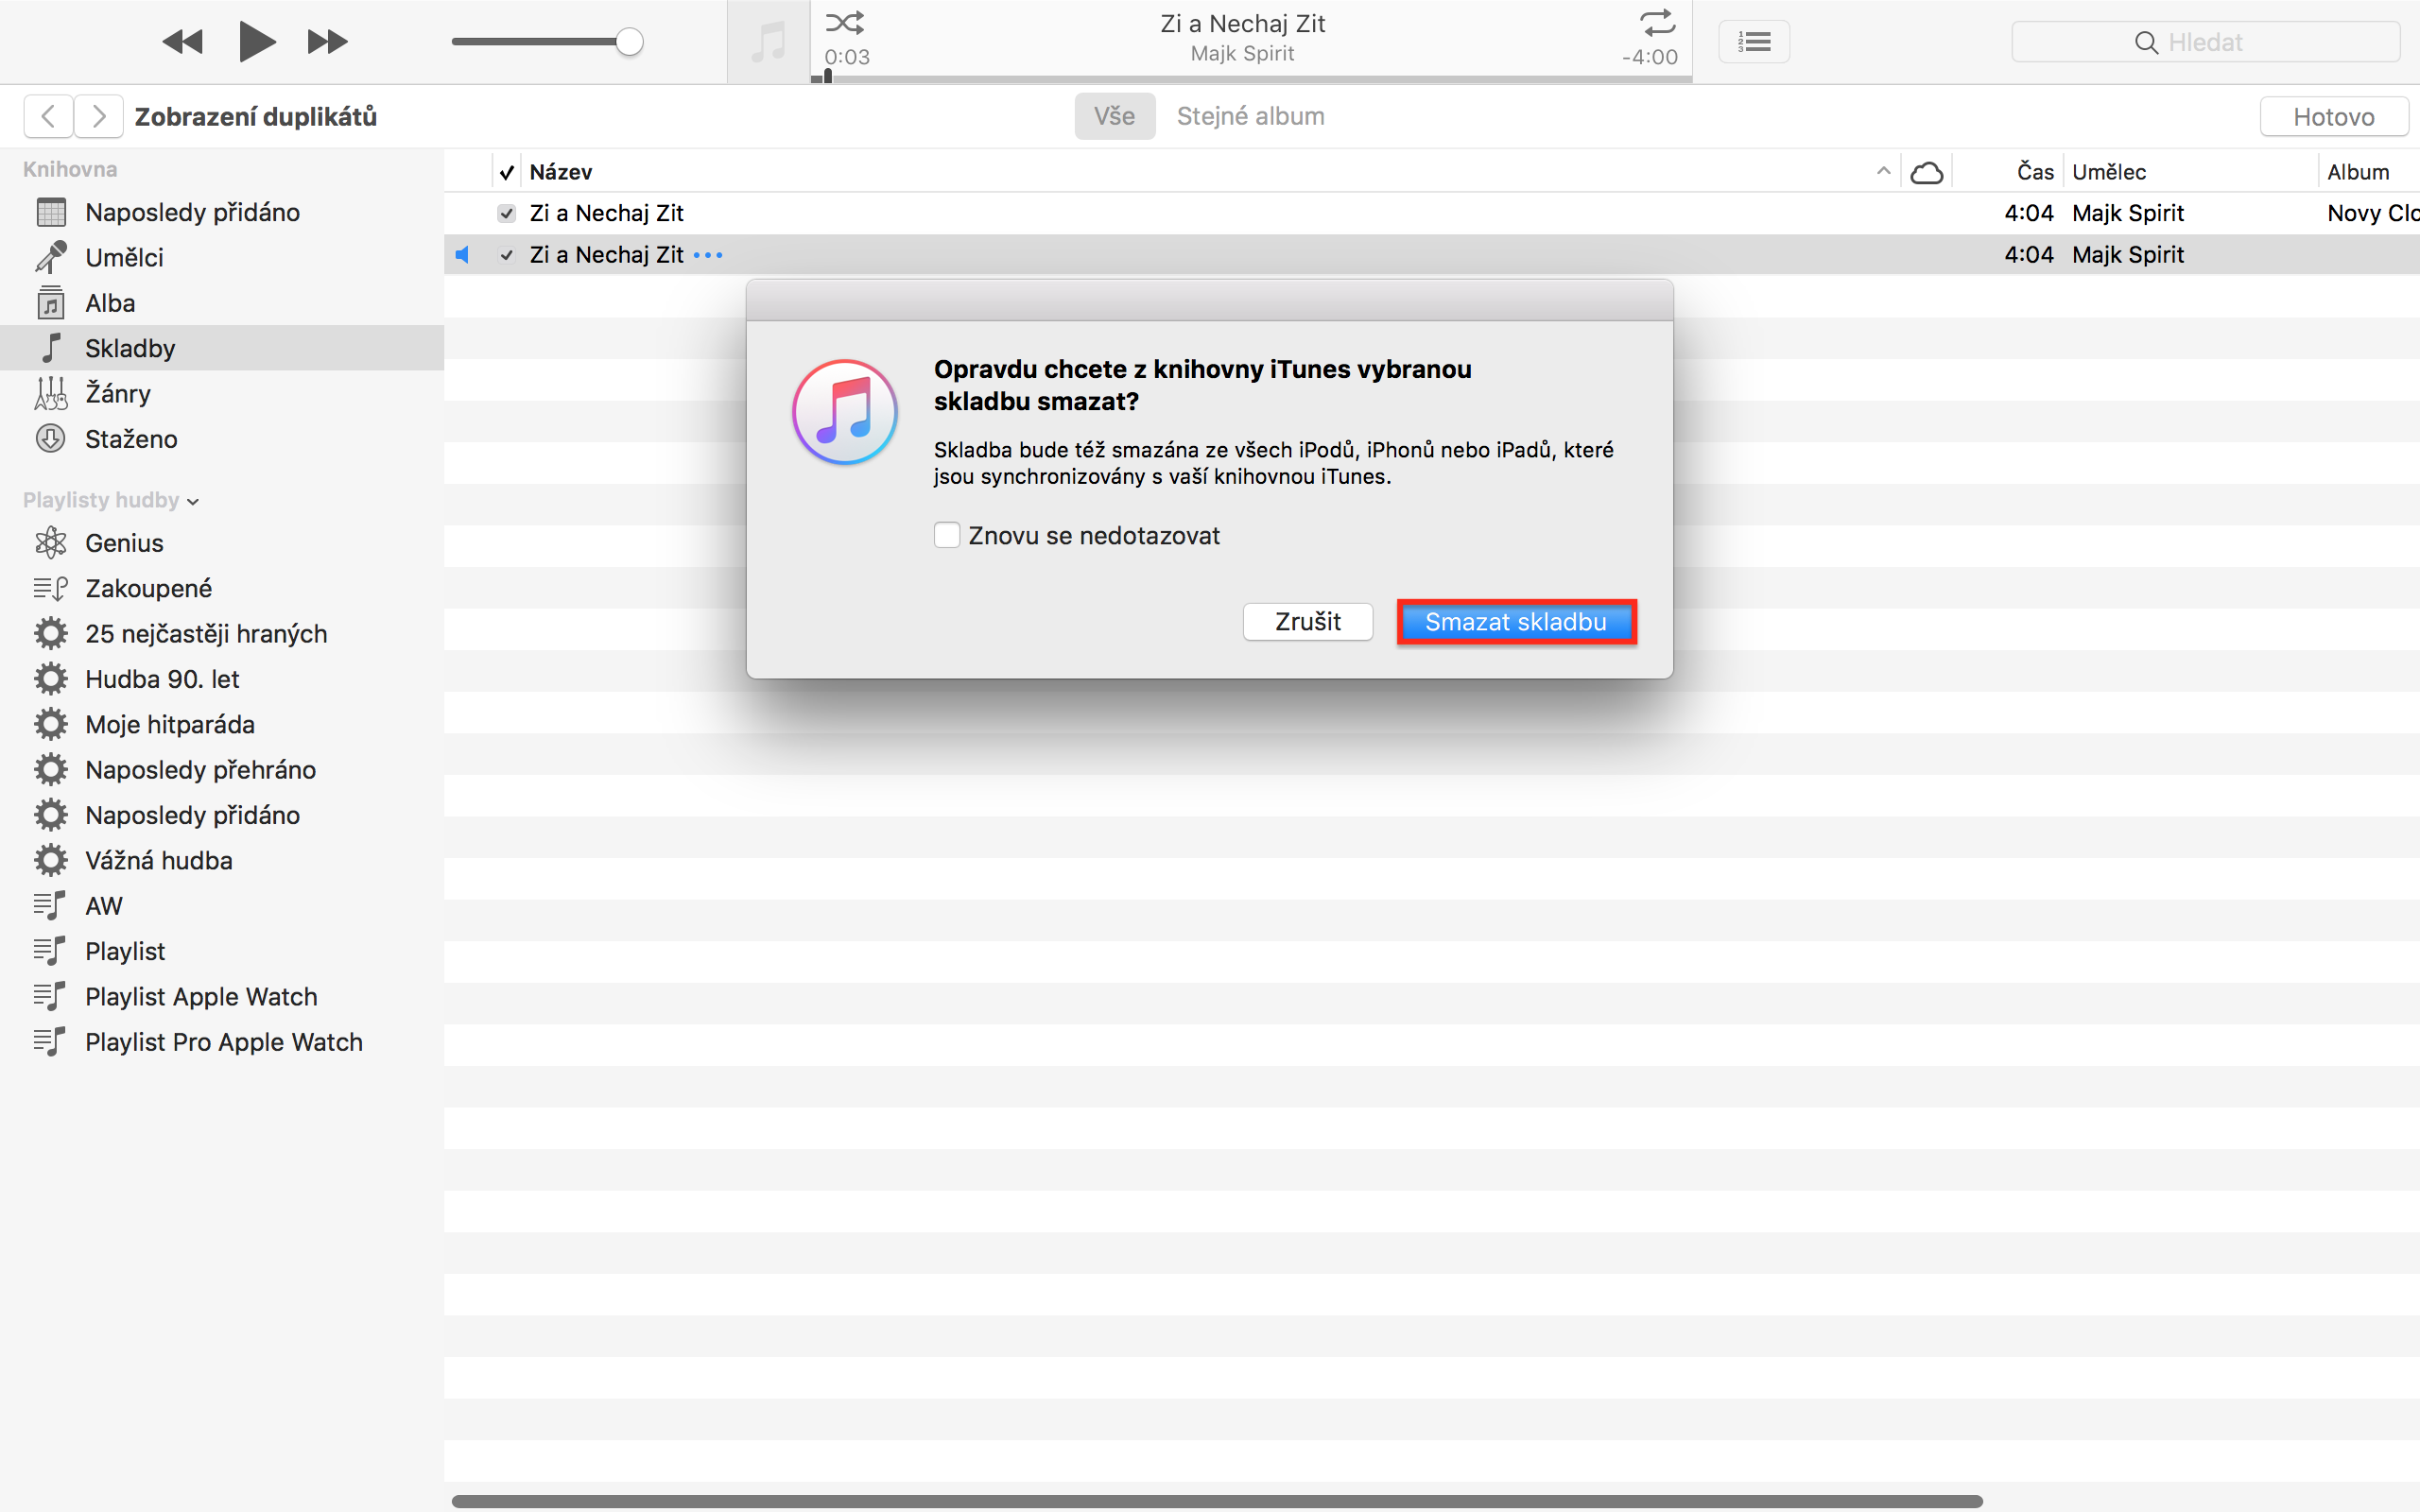Open the playlist named Playlist

click(x=222, y=951)
